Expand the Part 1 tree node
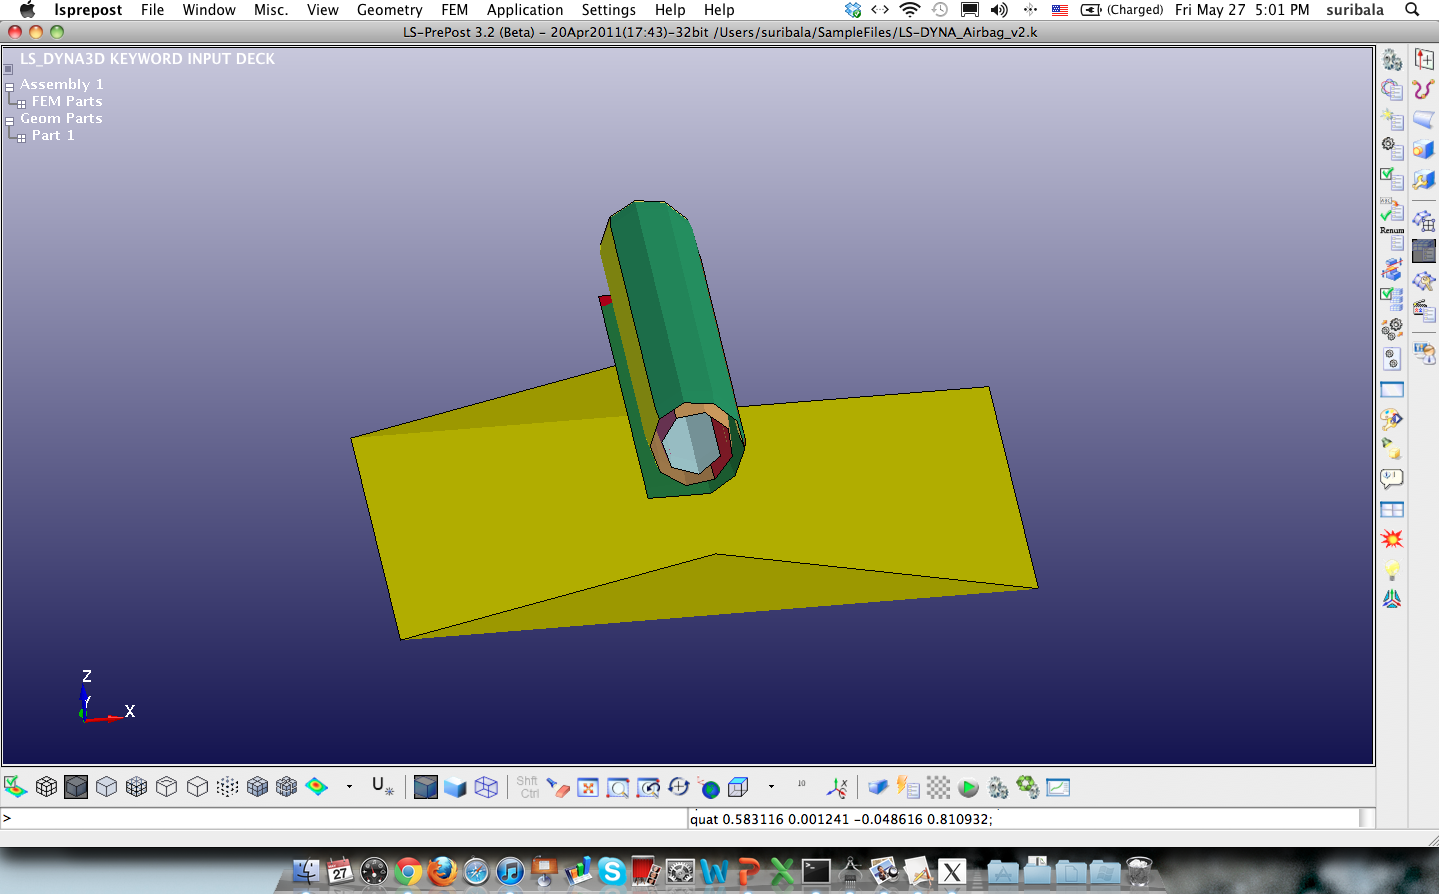The width and height of the screenshot is (1439, 894). point(21,138)
